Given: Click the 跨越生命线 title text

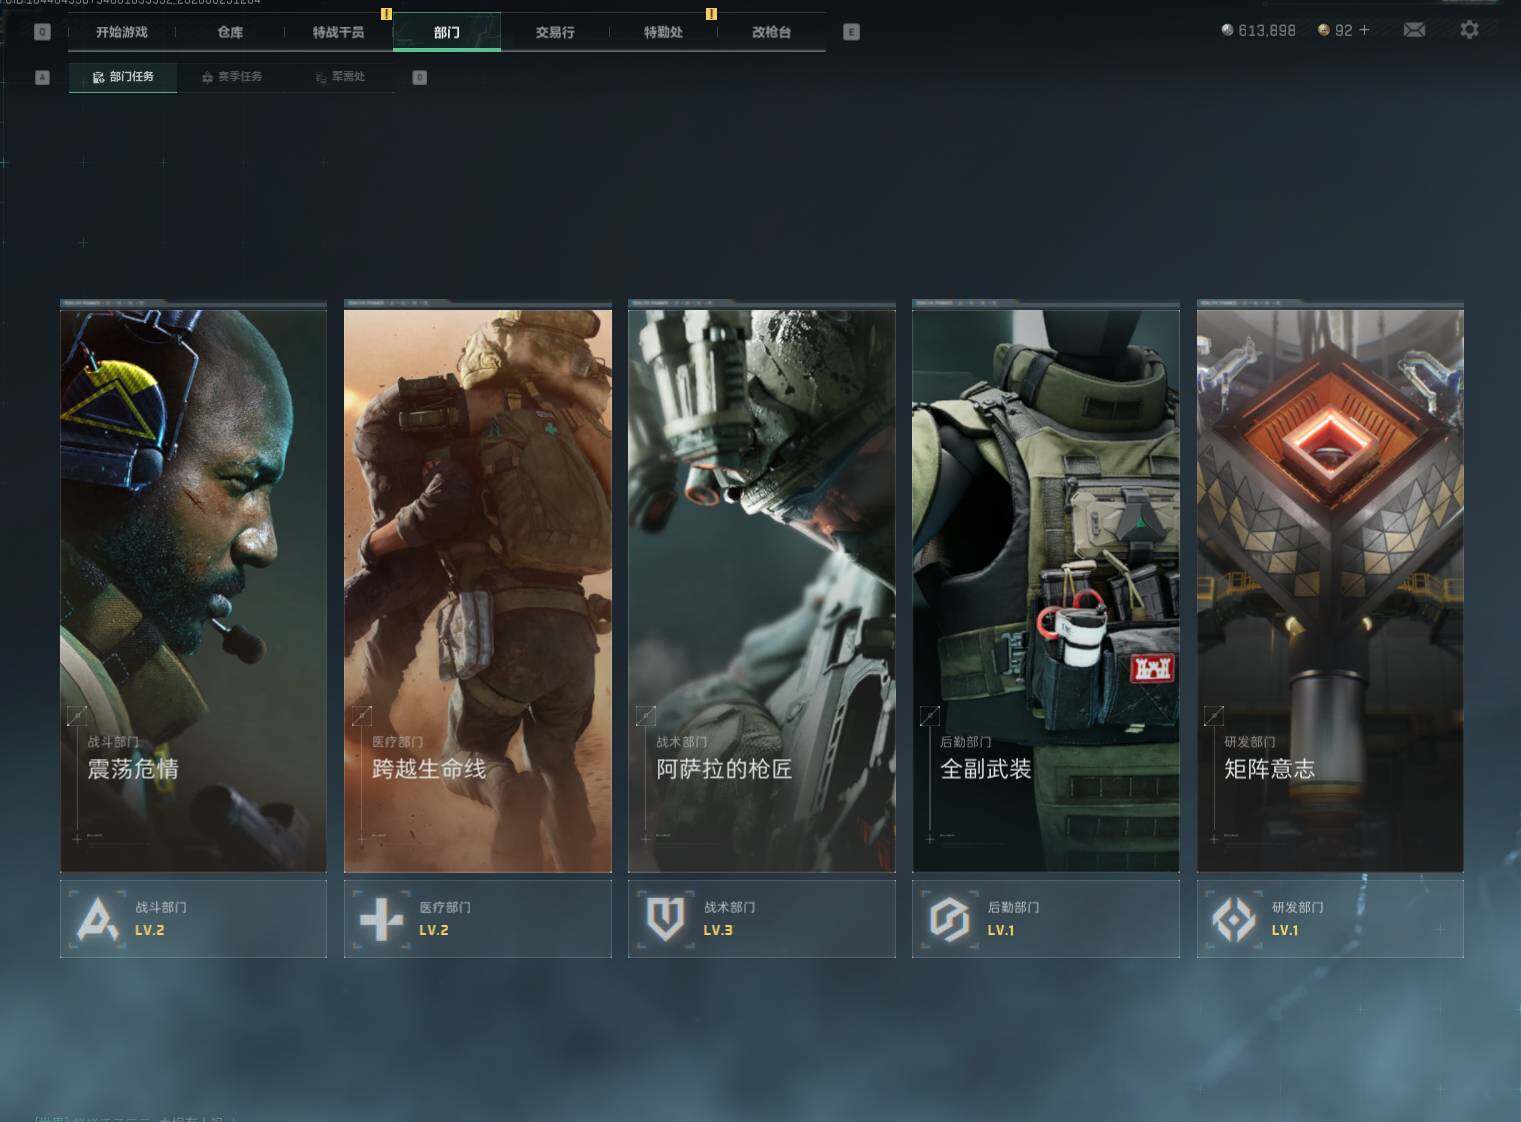Looking at the screenshot, I should (429, 769).
